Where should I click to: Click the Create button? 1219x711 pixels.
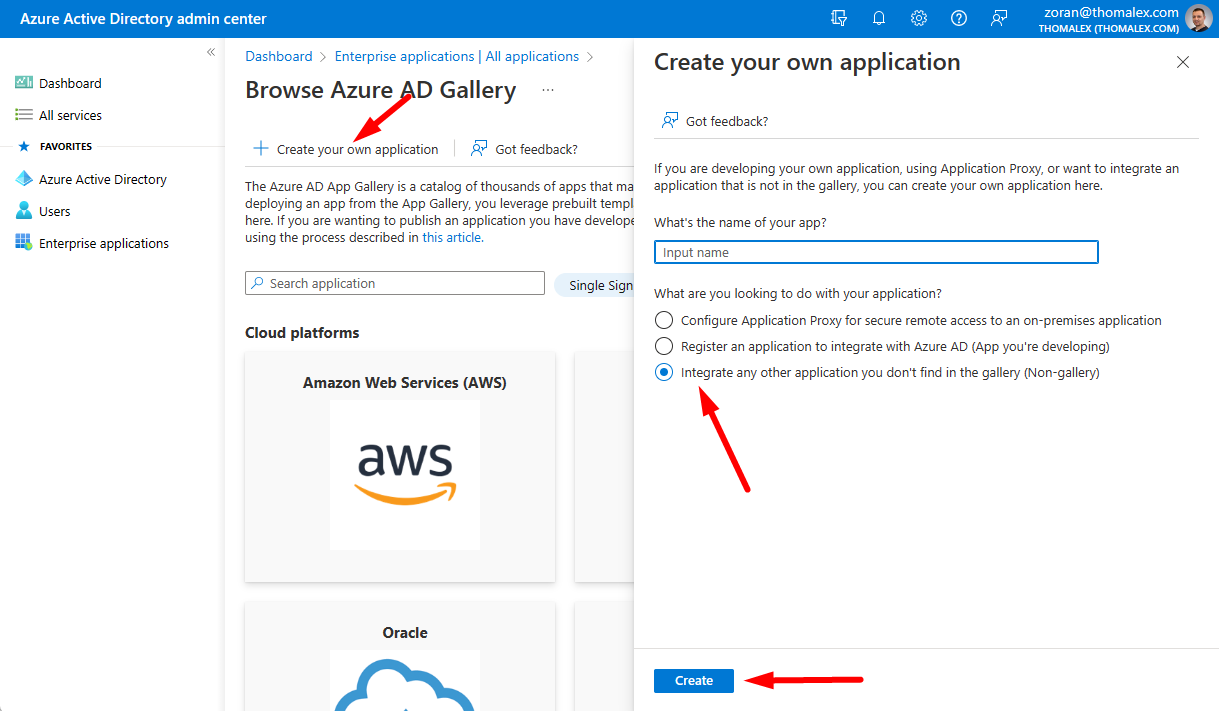click(694, 680)
